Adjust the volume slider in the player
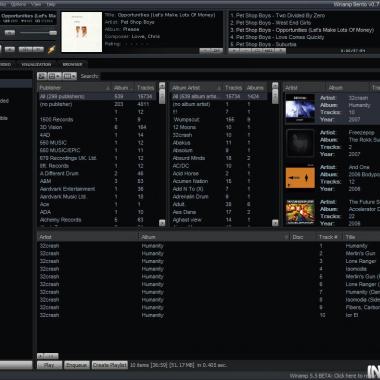Image resolution: width=380 pixels, height=380 pixels. click(x=38, y=33)
